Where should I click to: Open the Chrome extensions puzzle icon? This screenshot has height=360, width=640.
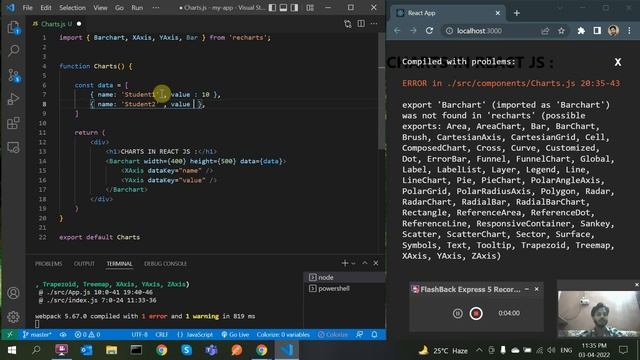coord(581,31)
